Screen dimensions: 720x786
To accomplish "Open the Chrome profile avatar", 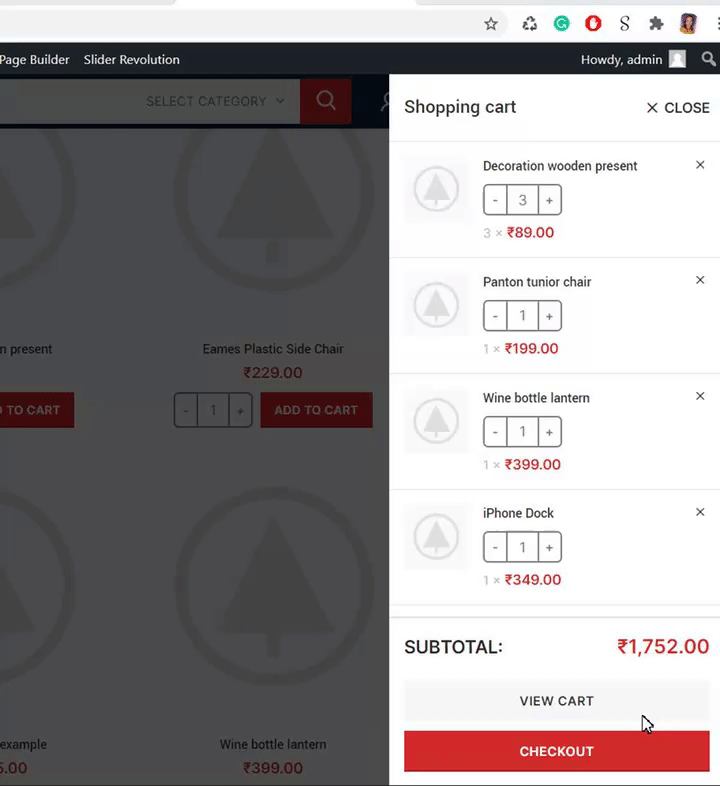I will tap(688, 24).
